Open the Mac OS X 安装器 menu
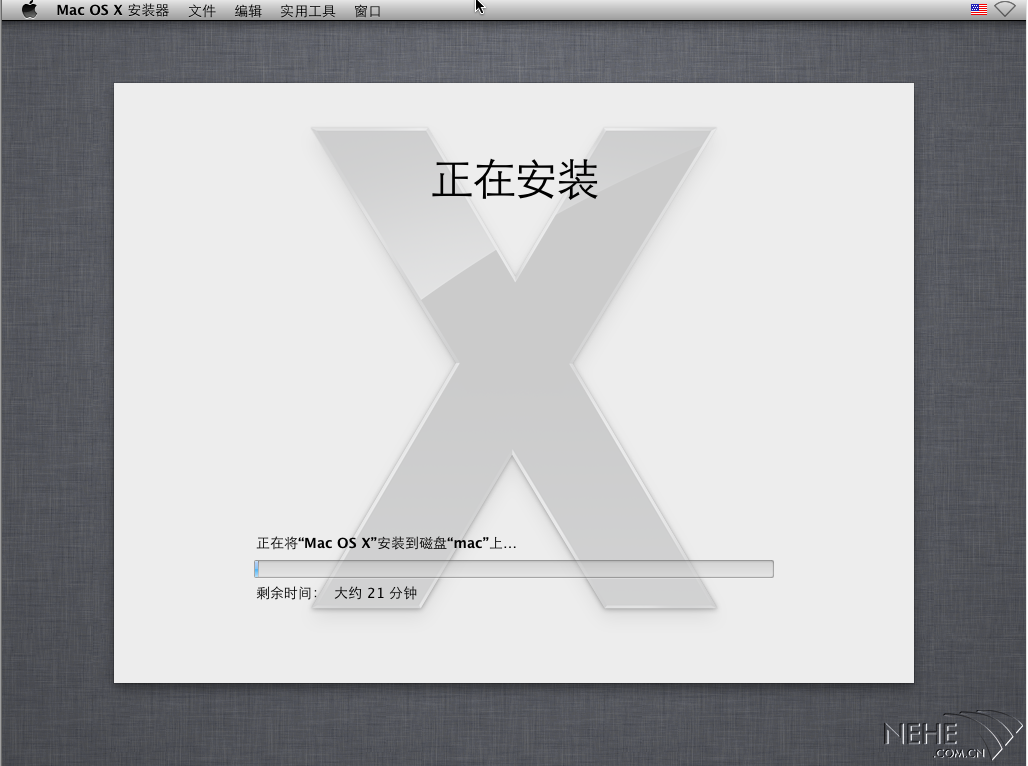The height and width of the screenshot is (766, 1028). coord(113,10)
